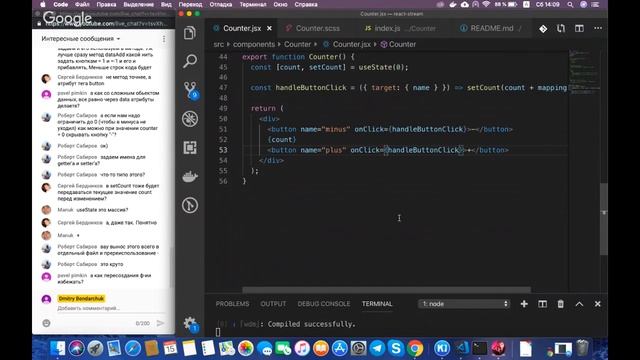Expand the Интересные сообщения chat filter dropdown
Screen dimensions: 640x360
pos(80,39)
